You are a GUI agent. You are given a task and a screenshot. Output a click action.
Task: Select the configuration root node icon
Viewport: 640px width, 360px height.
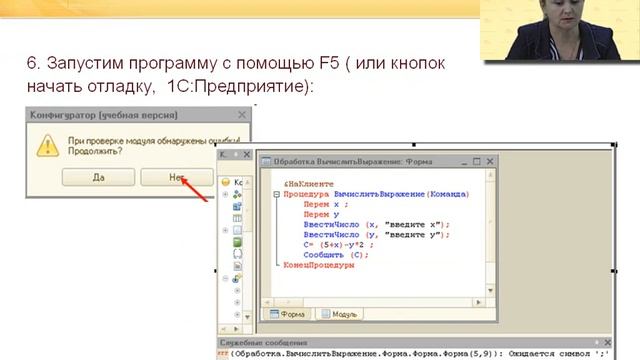pyautogui.click(x=225, y=182)
